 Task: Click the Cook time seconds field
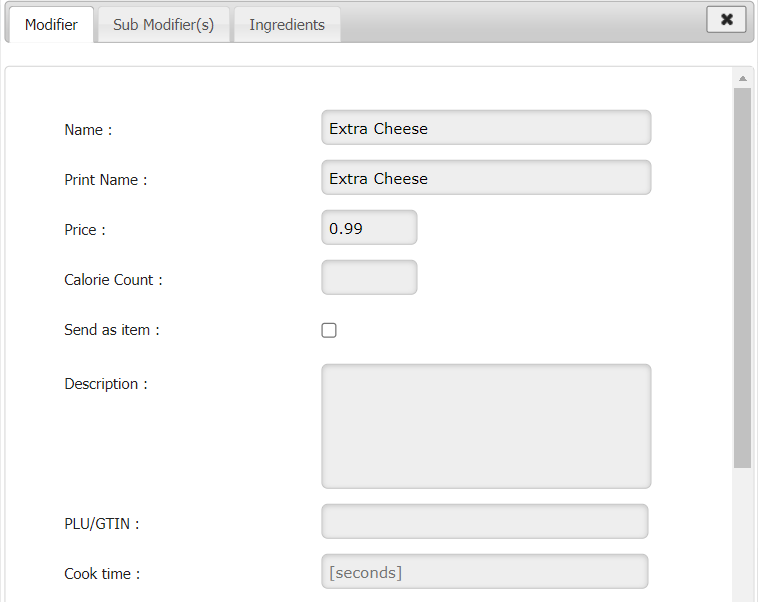pos(485,572)
